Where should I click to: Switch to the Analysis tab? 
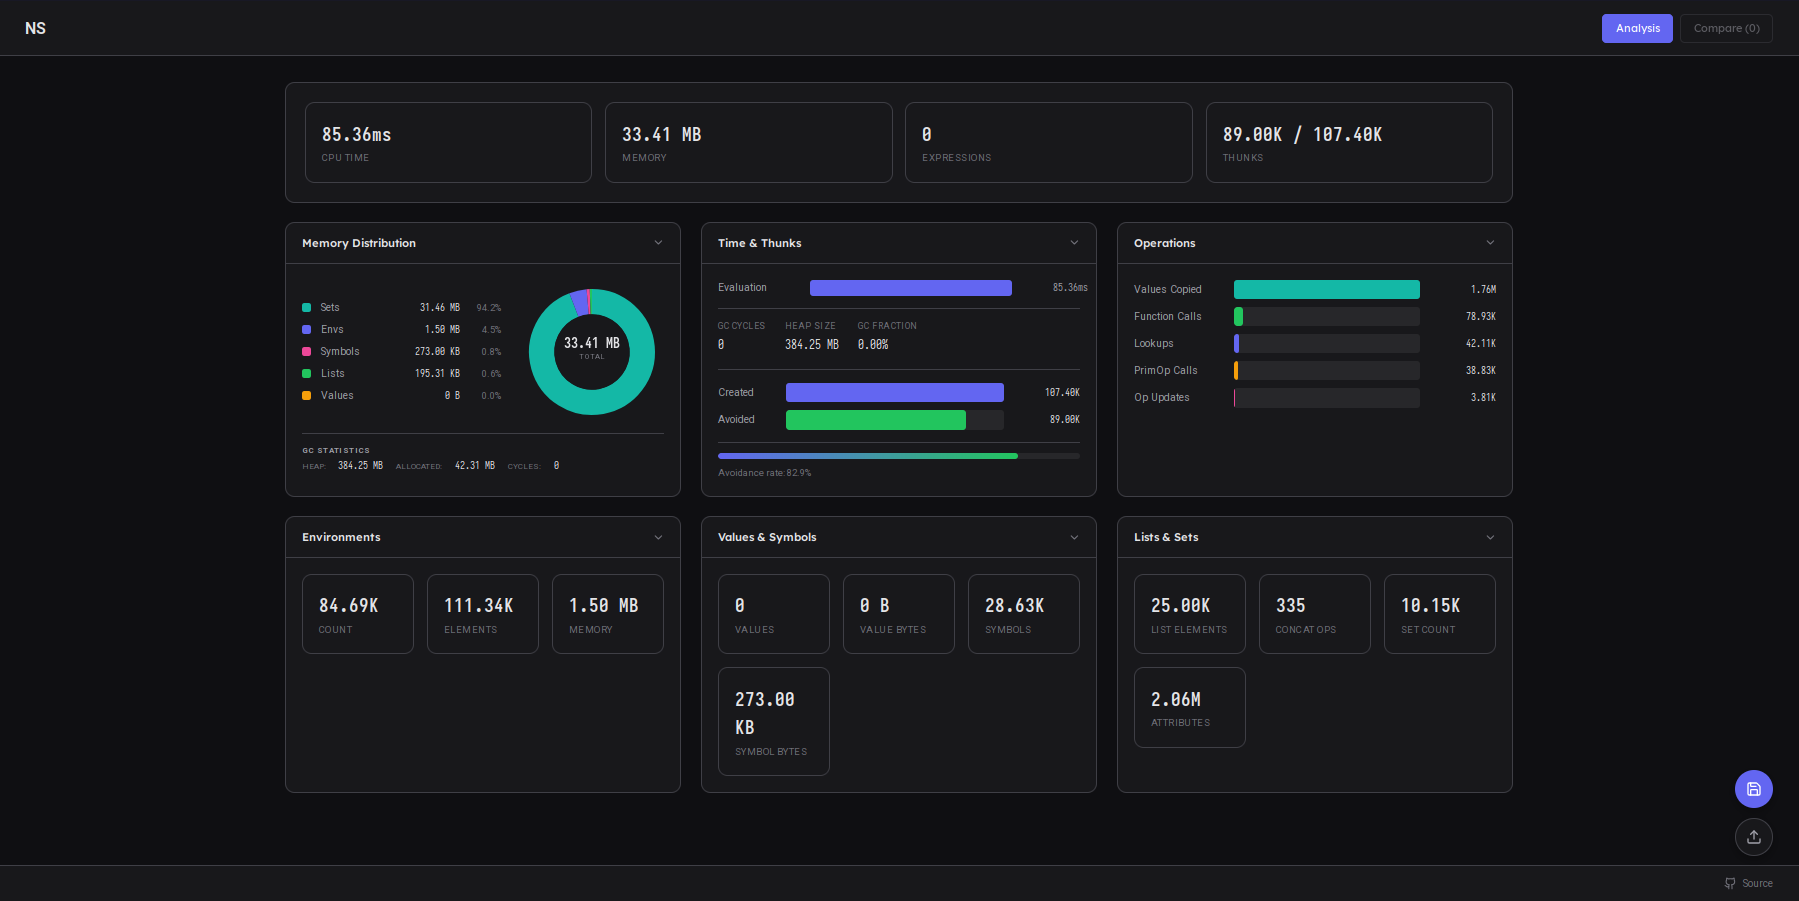pos(1636,28)
